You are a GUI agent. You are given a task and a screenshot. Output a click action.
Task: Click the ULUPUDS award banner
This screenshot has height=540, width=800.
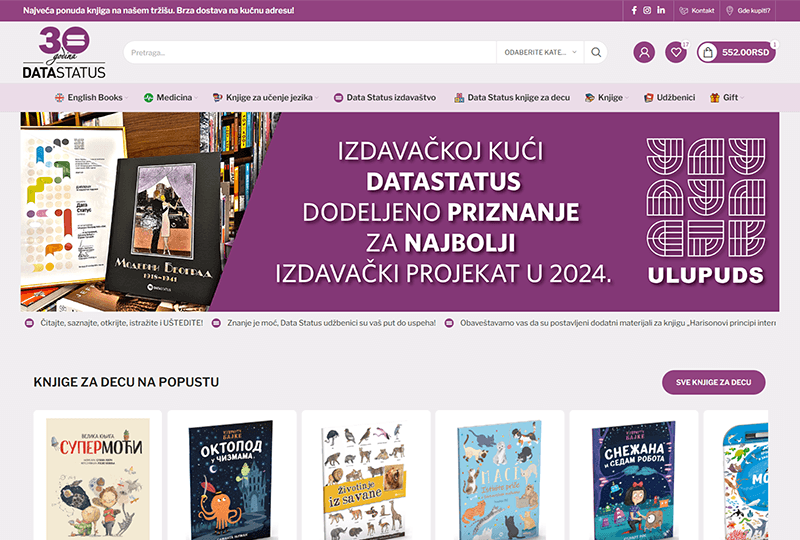point(399,212)
